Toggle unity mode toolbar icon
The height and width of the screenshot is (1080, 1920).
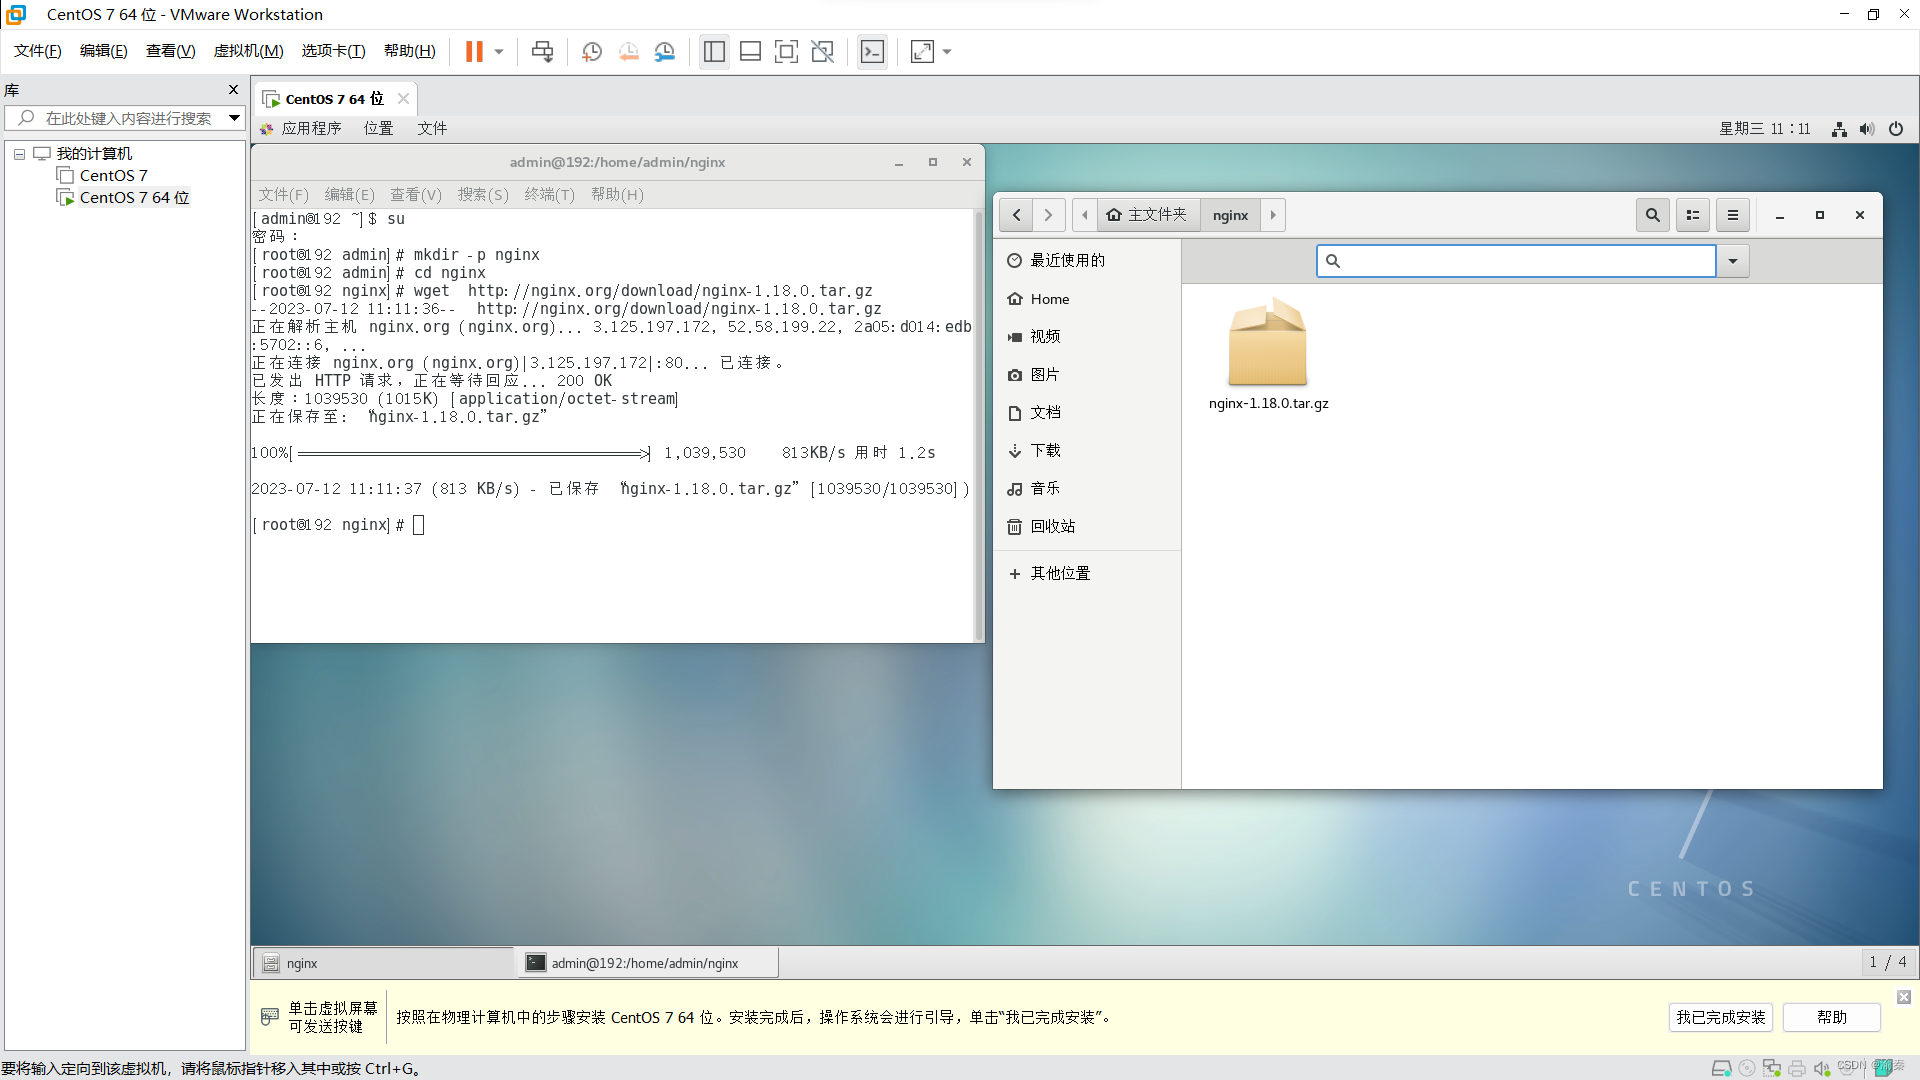(x=822, y=52)
